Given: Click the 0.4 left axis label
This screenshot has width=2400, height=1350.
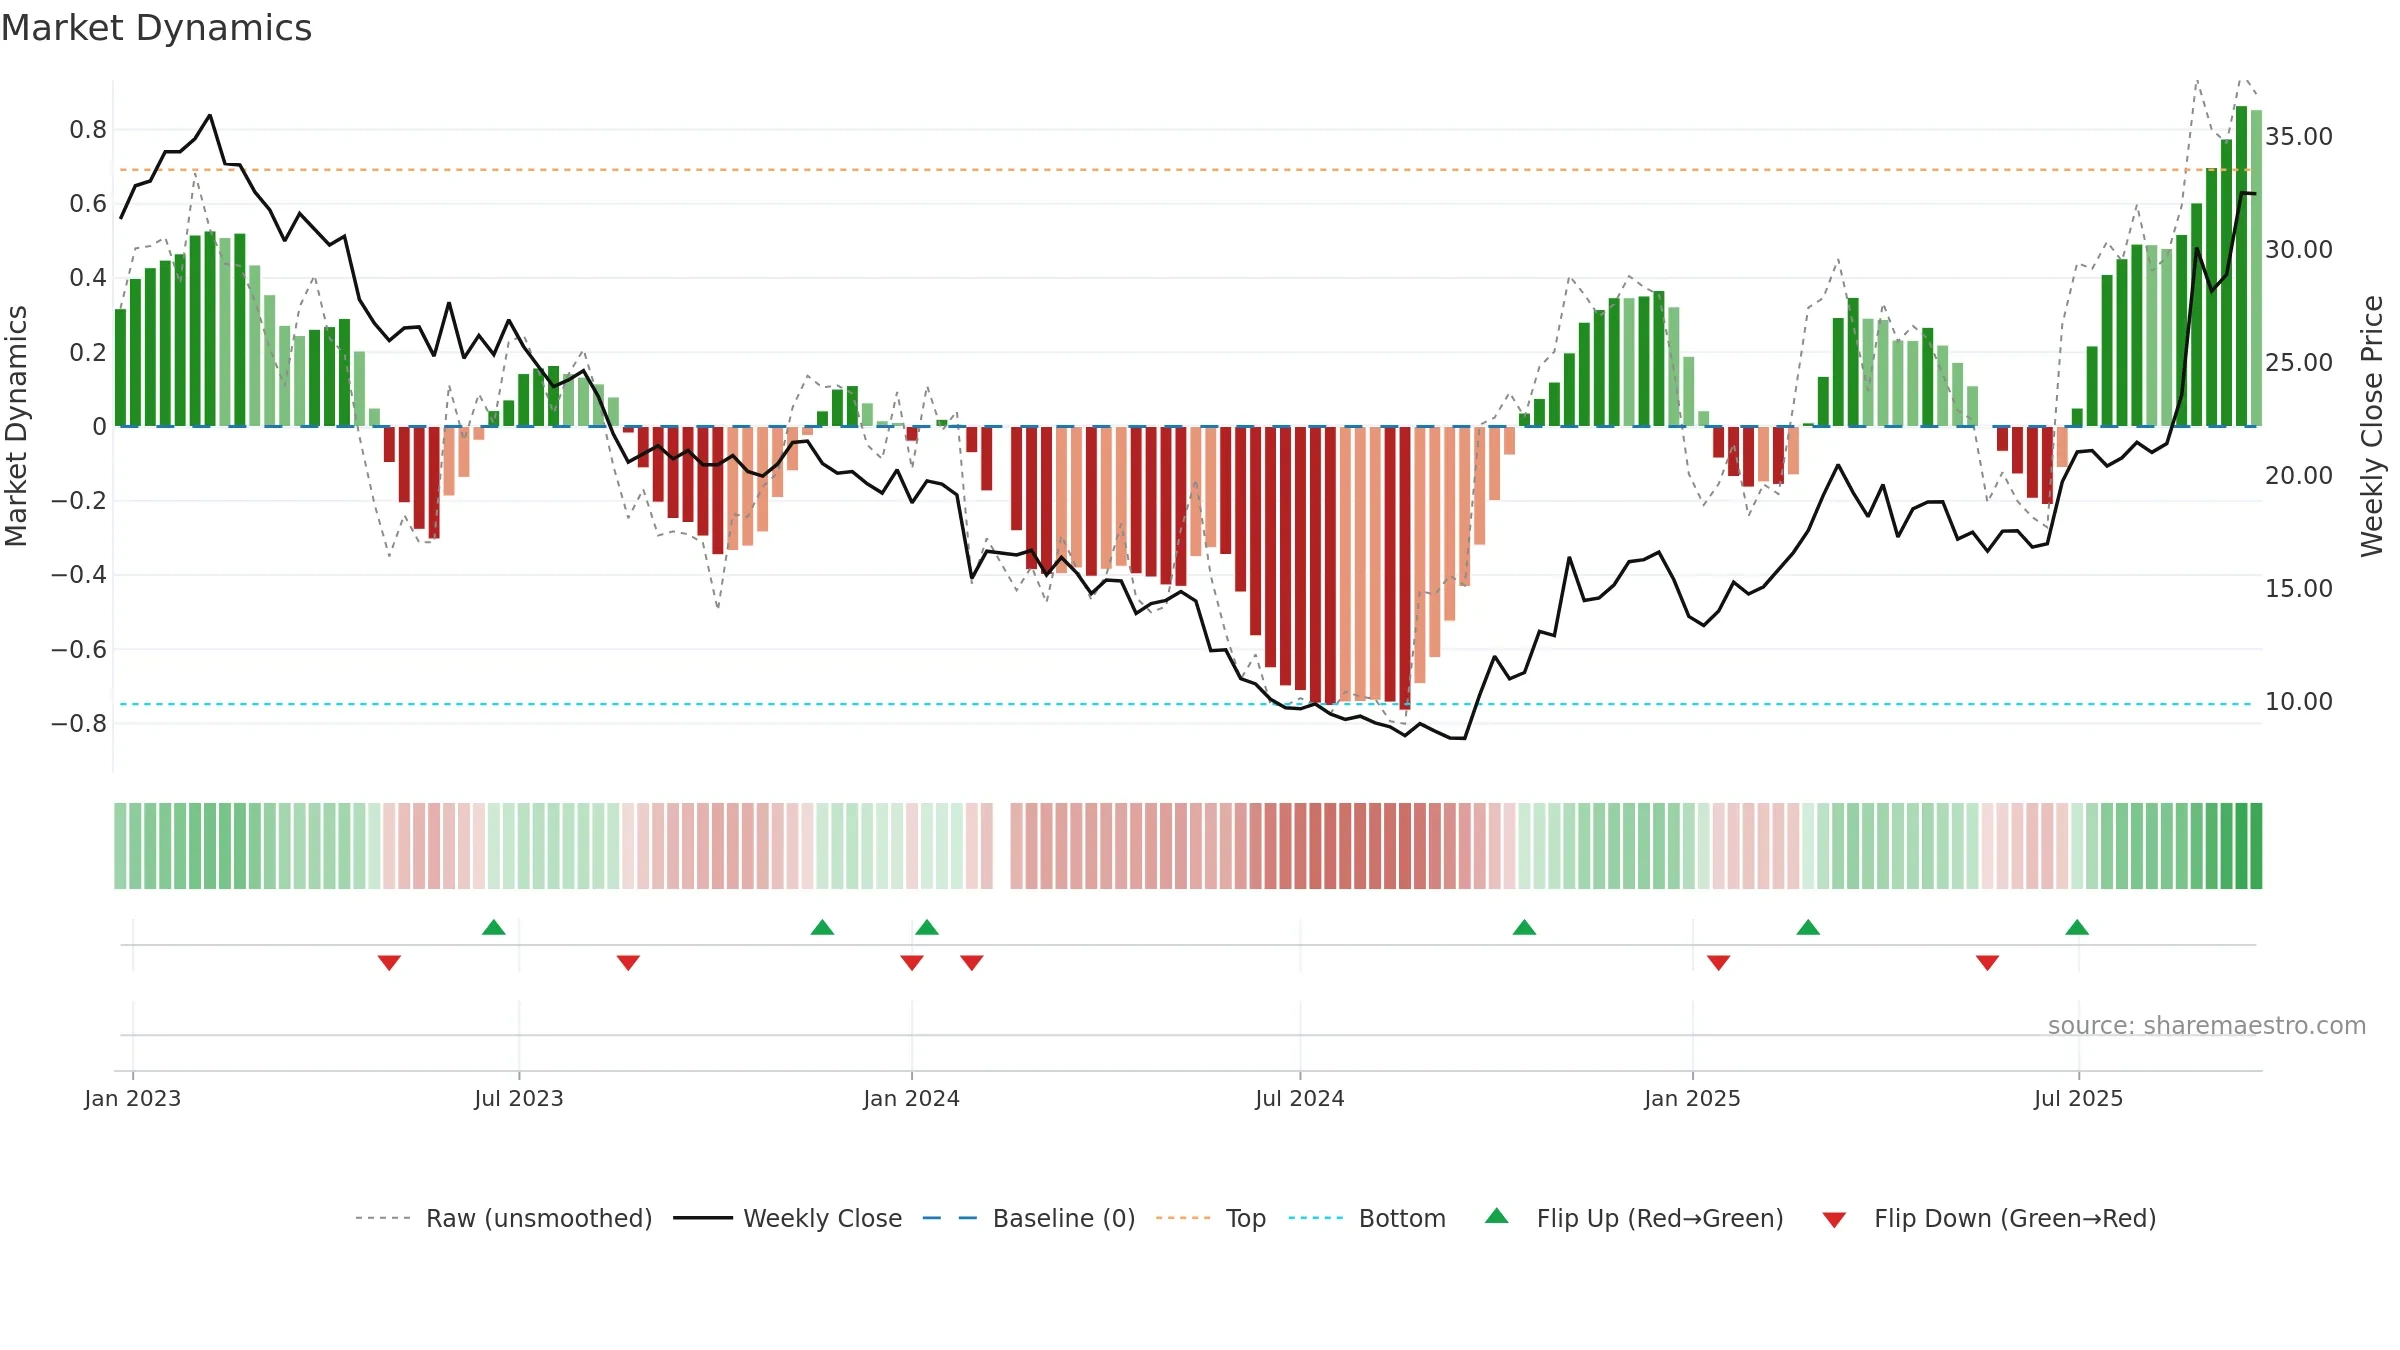Looking at the screenshot, I should click(x=88, y=277).
